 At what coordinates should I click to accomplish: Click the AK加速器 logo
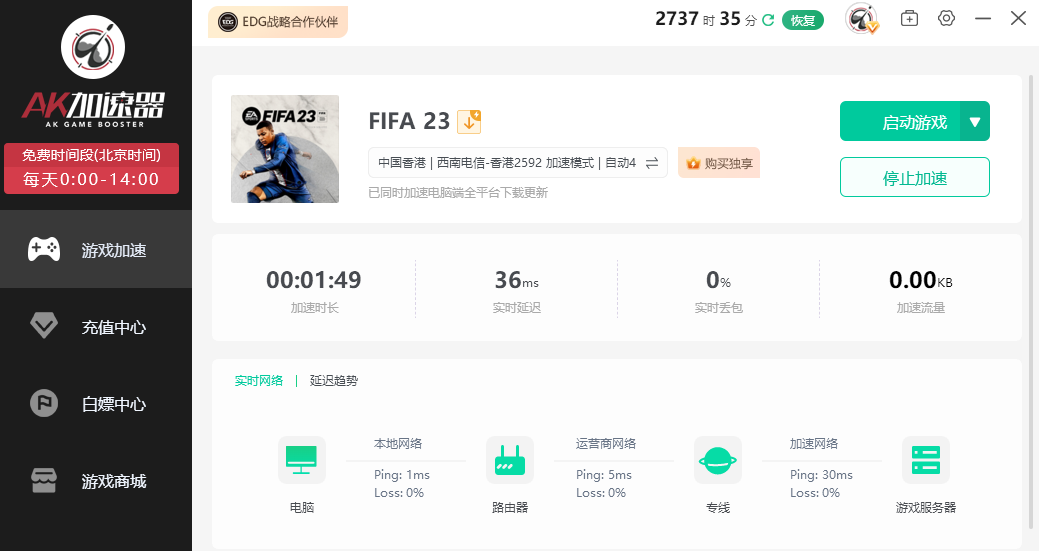93,72
